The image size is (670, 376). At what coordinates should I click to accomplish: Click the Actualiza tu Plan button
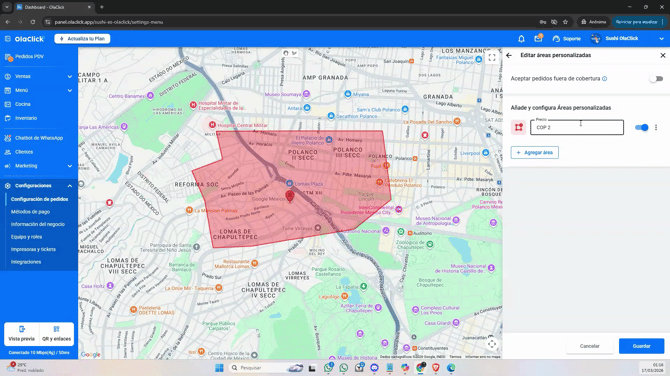[x=82, y=39]
